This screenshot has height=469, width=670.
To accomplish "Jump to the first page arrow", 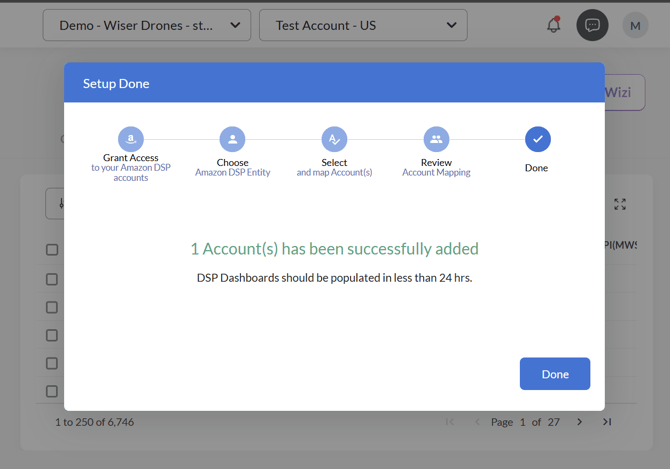I will tap(450, 422).
